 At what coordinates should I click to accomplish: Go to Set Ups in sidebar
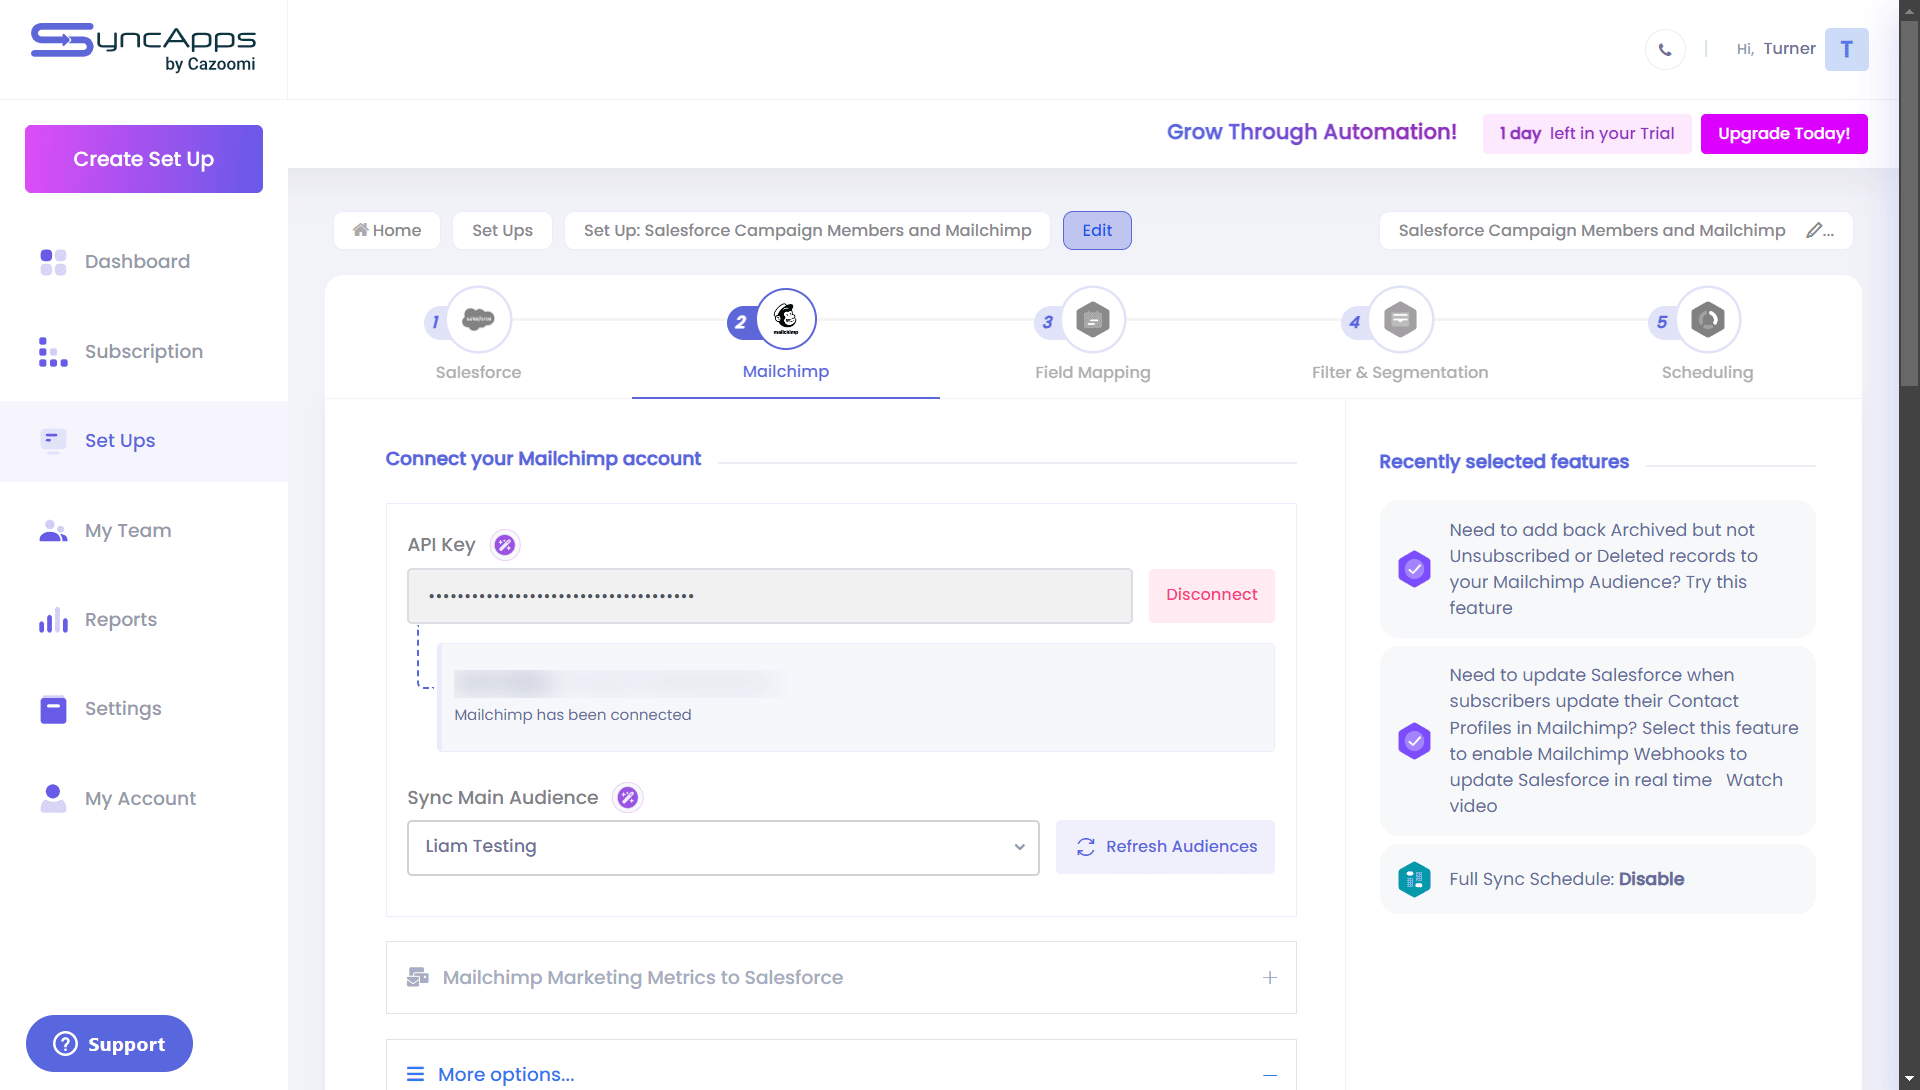120,441
